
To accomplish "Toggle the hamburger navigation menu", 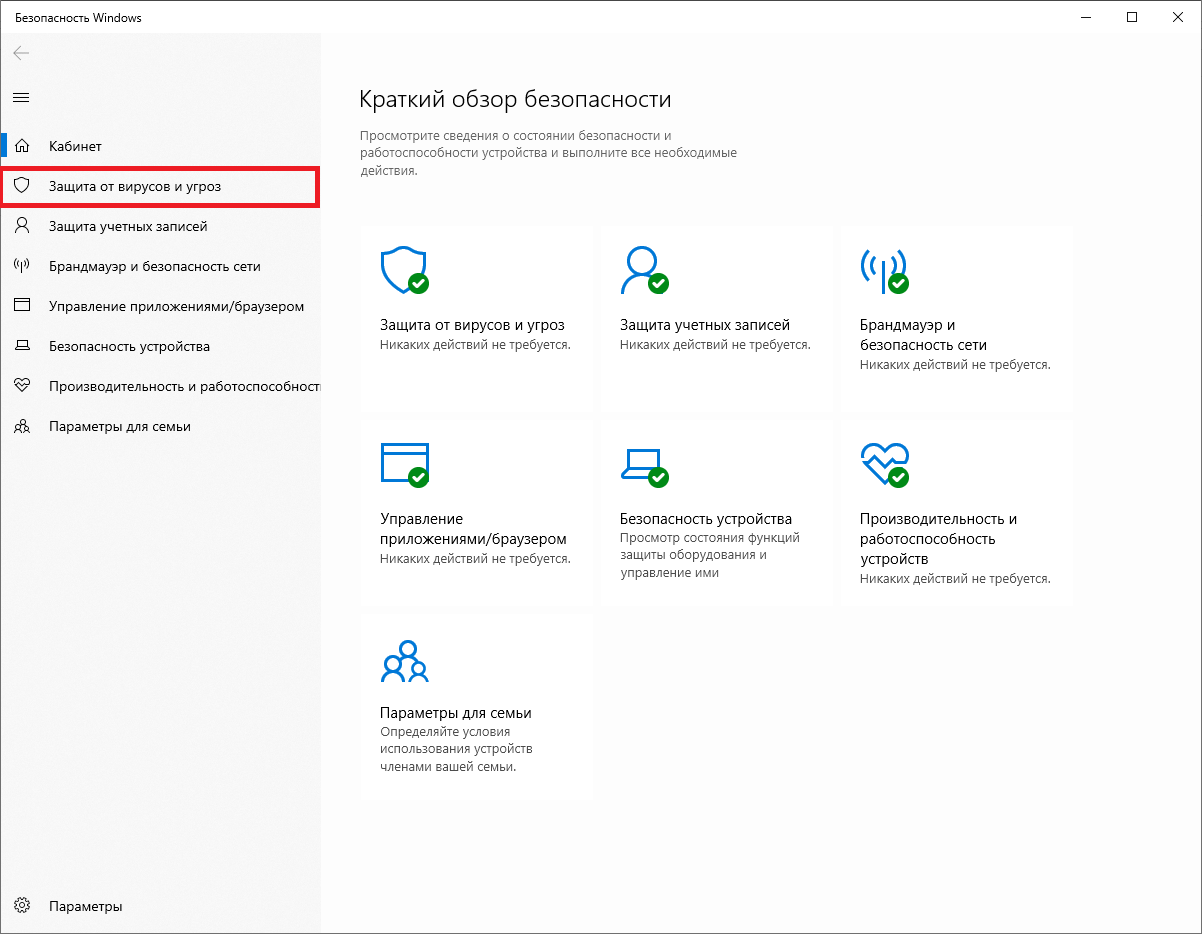I will (21, 97).
